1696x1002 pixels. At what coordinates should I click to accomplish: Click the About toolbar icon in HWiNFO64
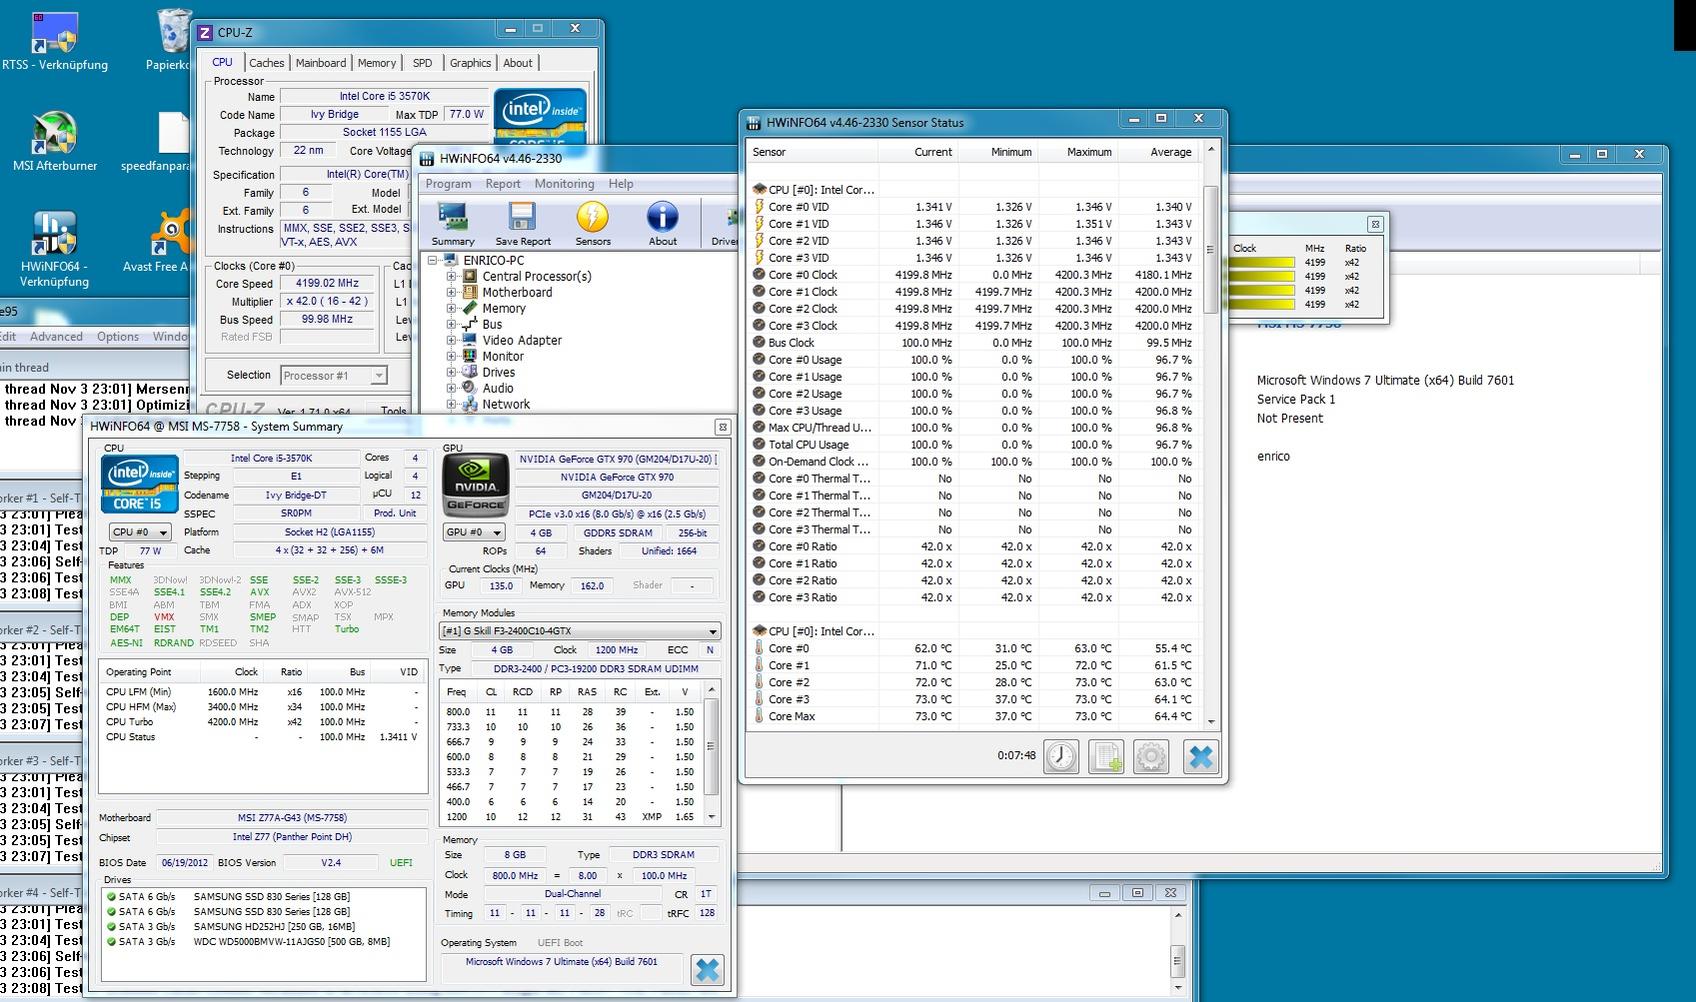tap(662, 223)
